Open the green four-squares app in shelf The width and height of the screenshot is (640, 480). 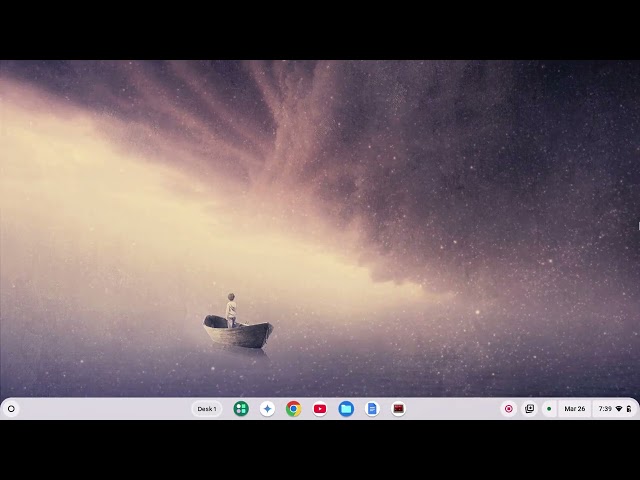pos(241,409)
